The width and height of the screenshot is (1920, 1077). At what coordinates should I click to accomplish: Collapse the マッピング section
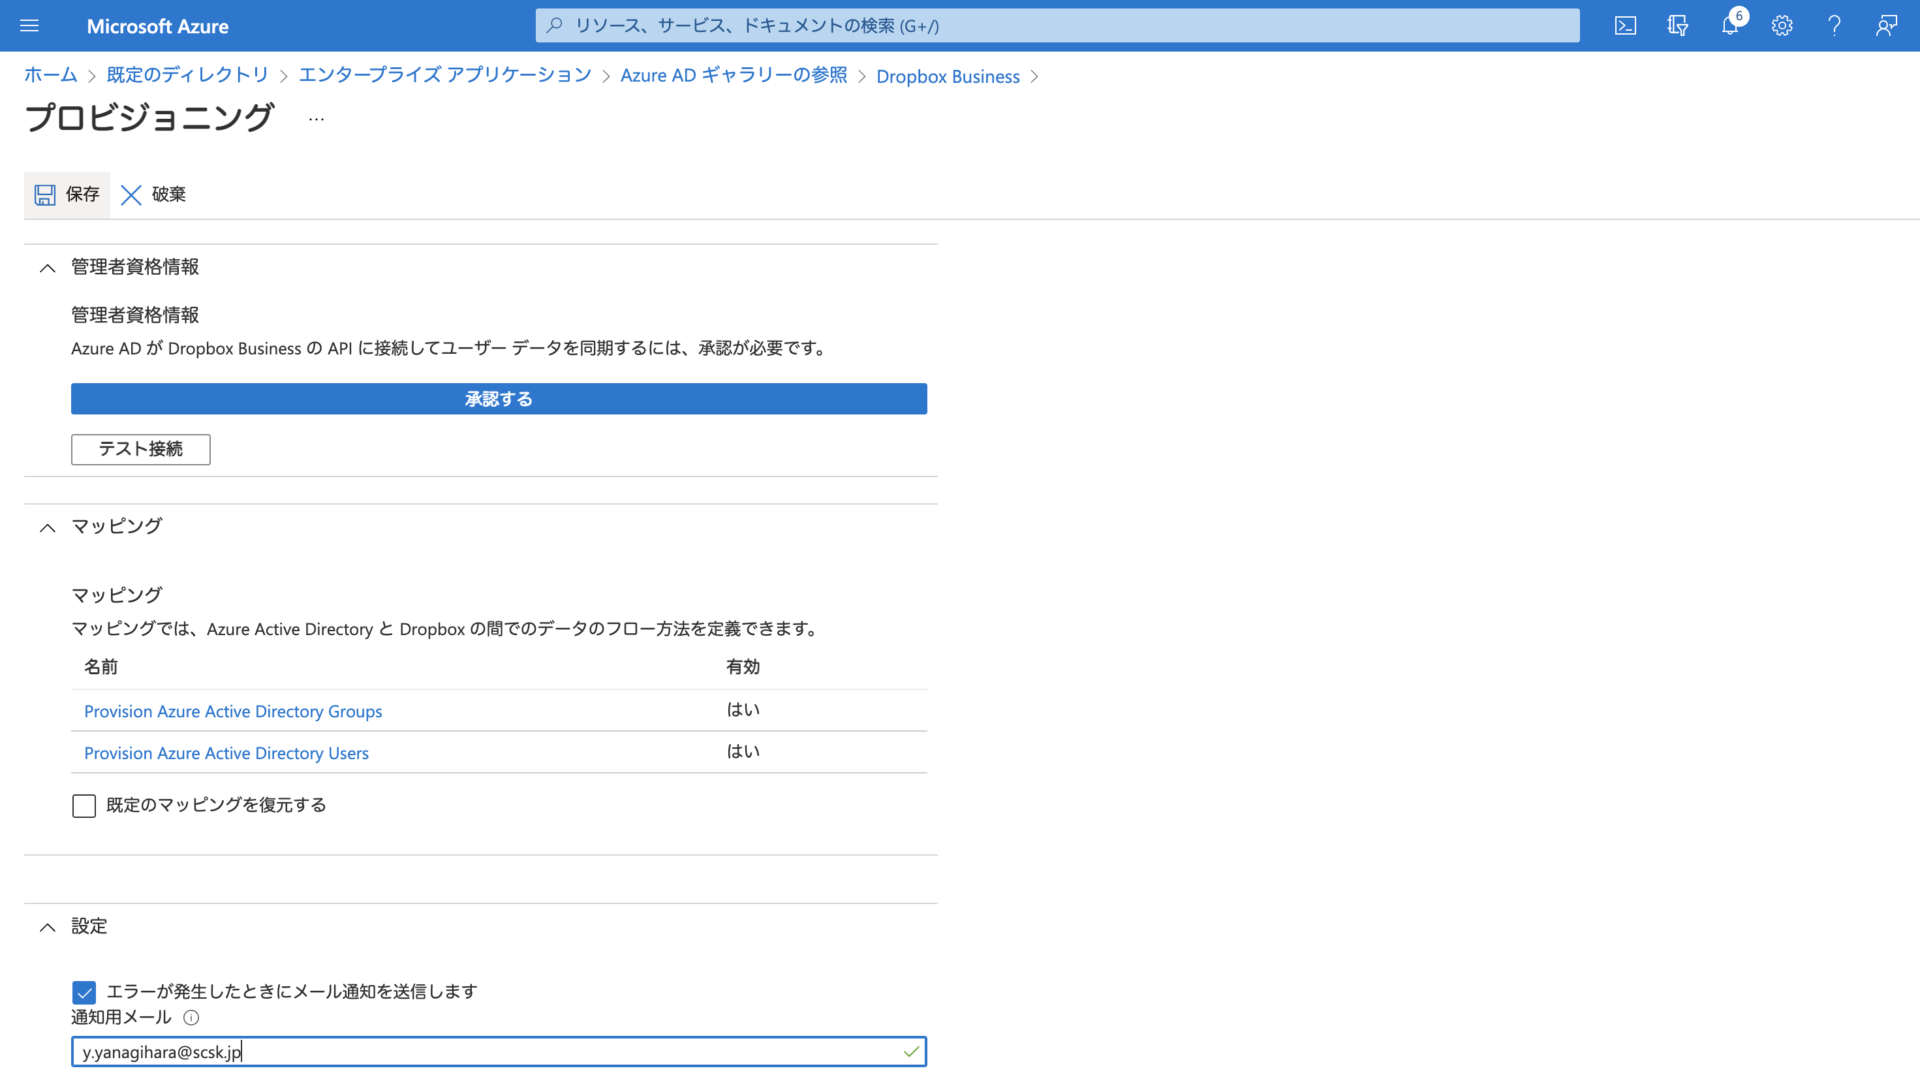click(47, 528)
